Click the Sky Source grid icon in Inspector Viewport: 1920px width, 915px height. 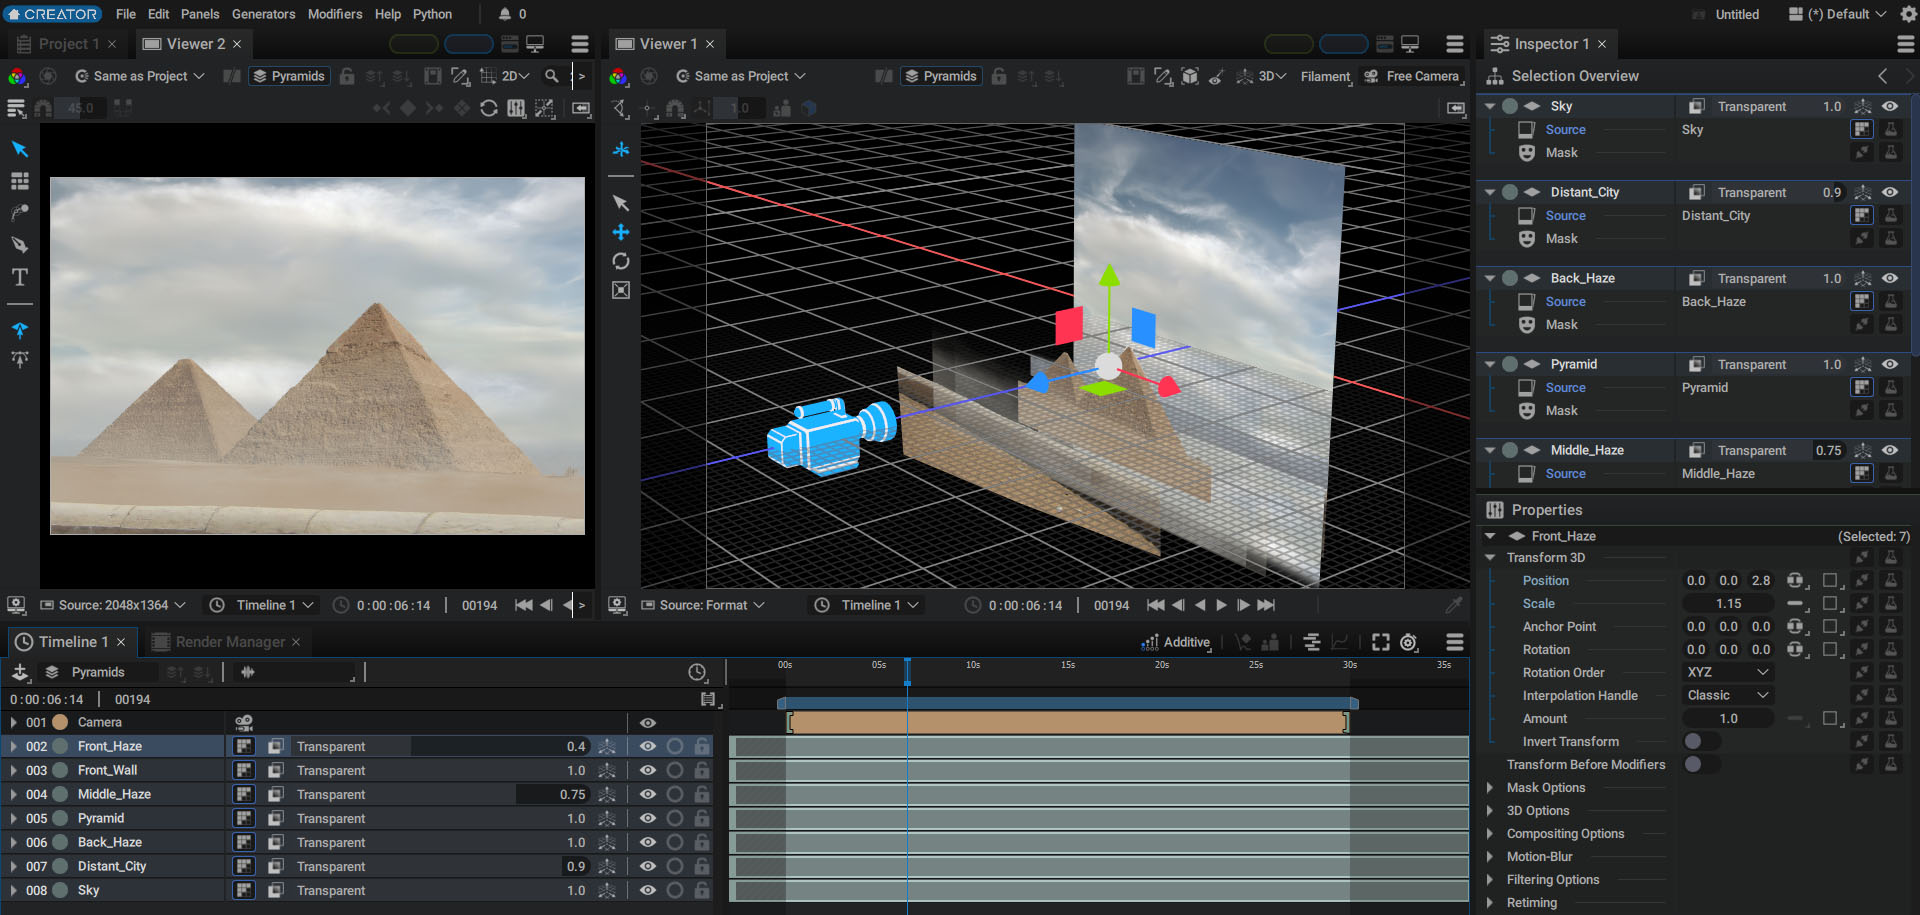1862,129
